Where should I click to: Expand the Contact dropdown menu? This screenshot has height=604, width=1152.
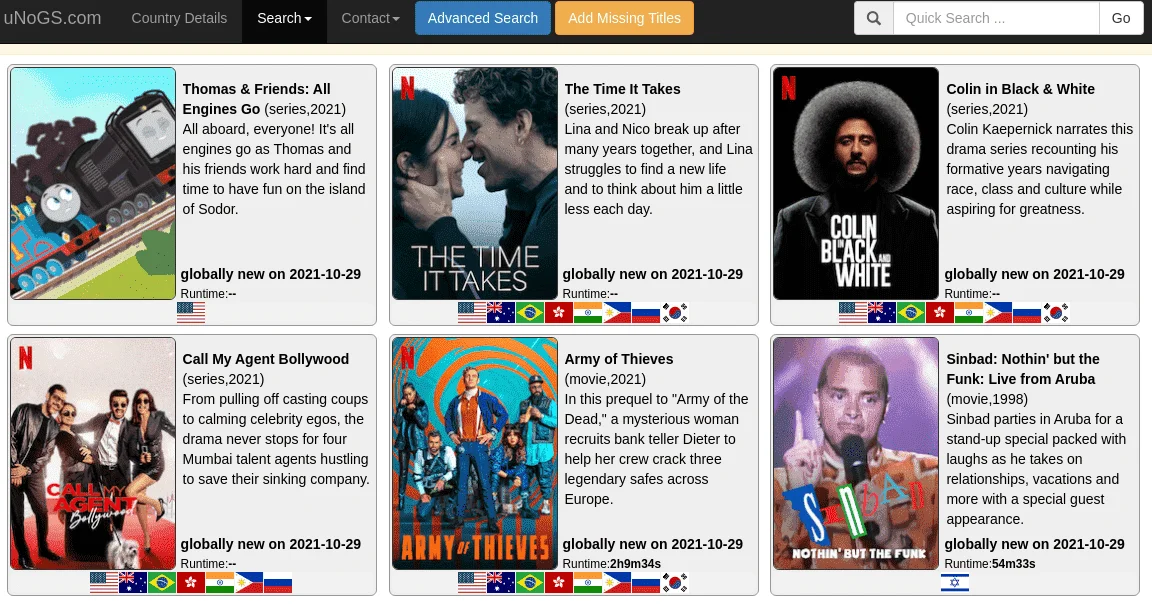point(370,18)
